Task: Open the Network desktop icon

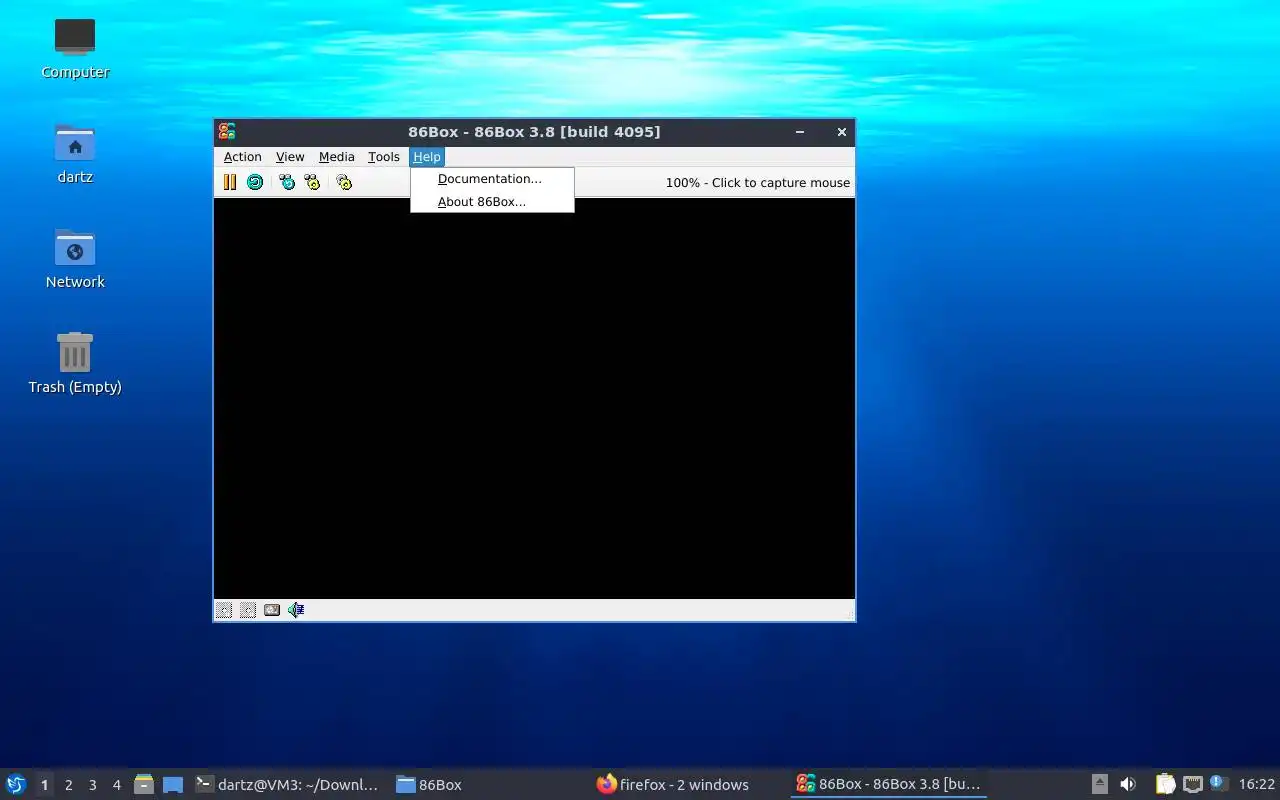Action: 75,258
